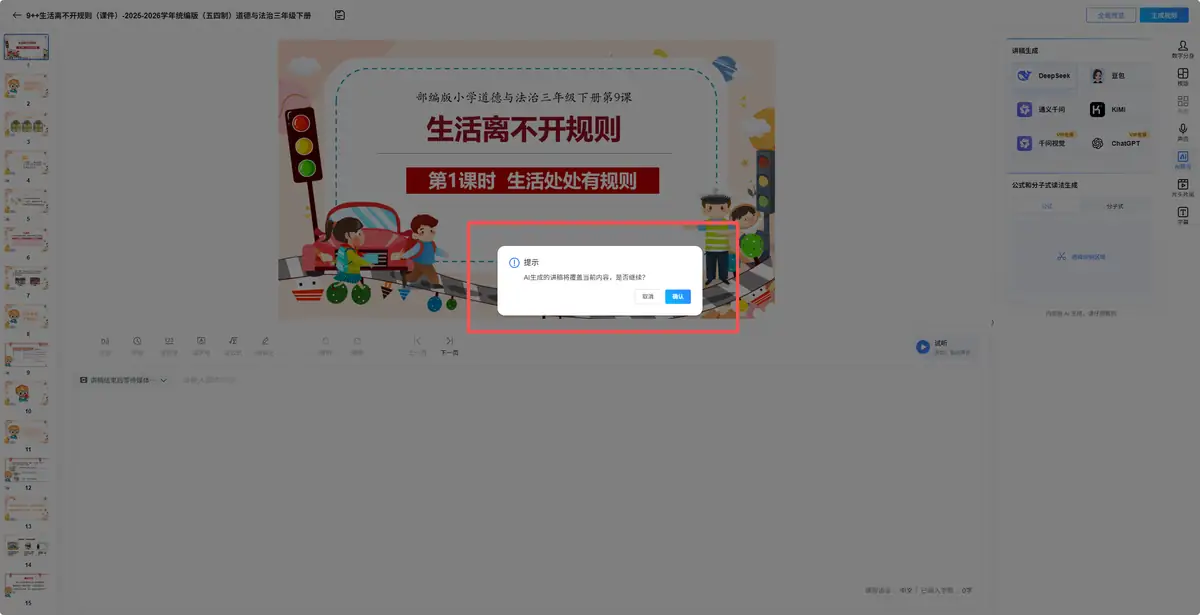Choose 通义千问 for script generation
The width and height of the screenshot is (1200, 615).
pos(1044,109)
